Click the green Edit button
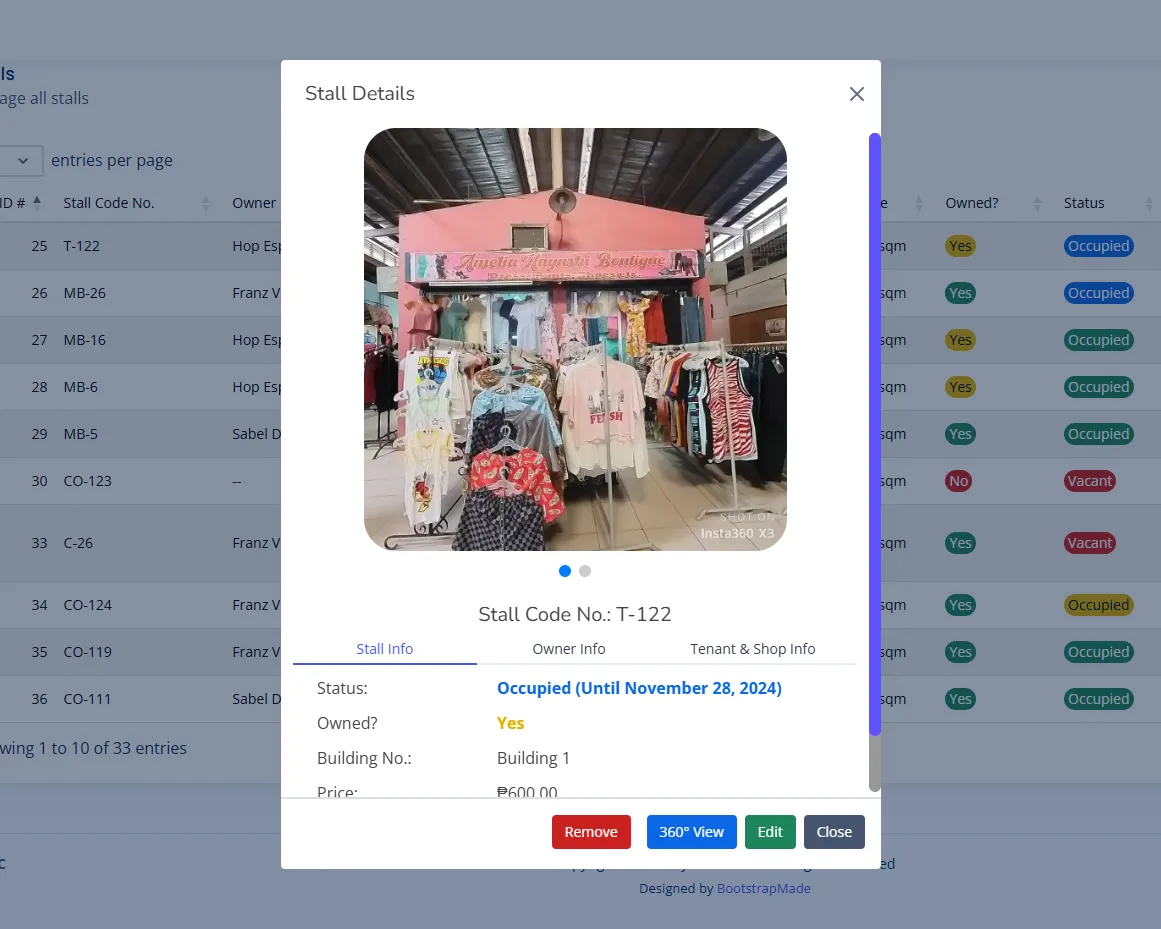Screen dimensions: 1161x929 (770, 832)
